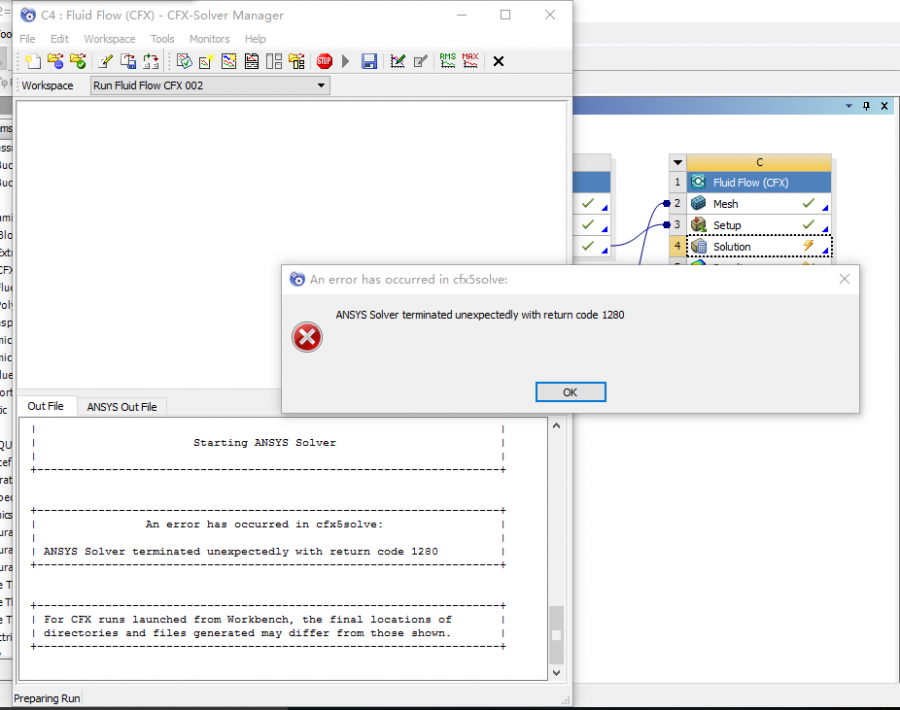Click the 'Starting ANSYS Solver' line in output

coord(265,443)
